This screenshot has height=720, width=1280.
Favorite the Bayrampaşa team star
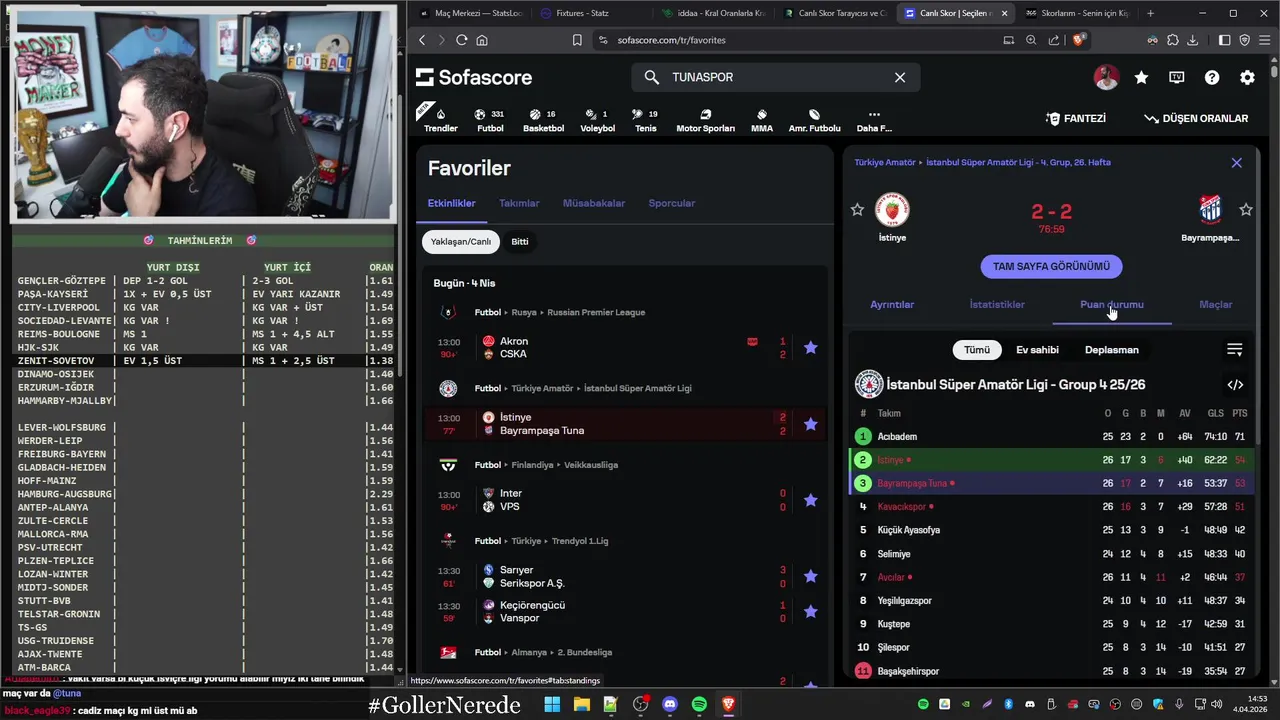pyautogui.click(x=1246, y=210)
